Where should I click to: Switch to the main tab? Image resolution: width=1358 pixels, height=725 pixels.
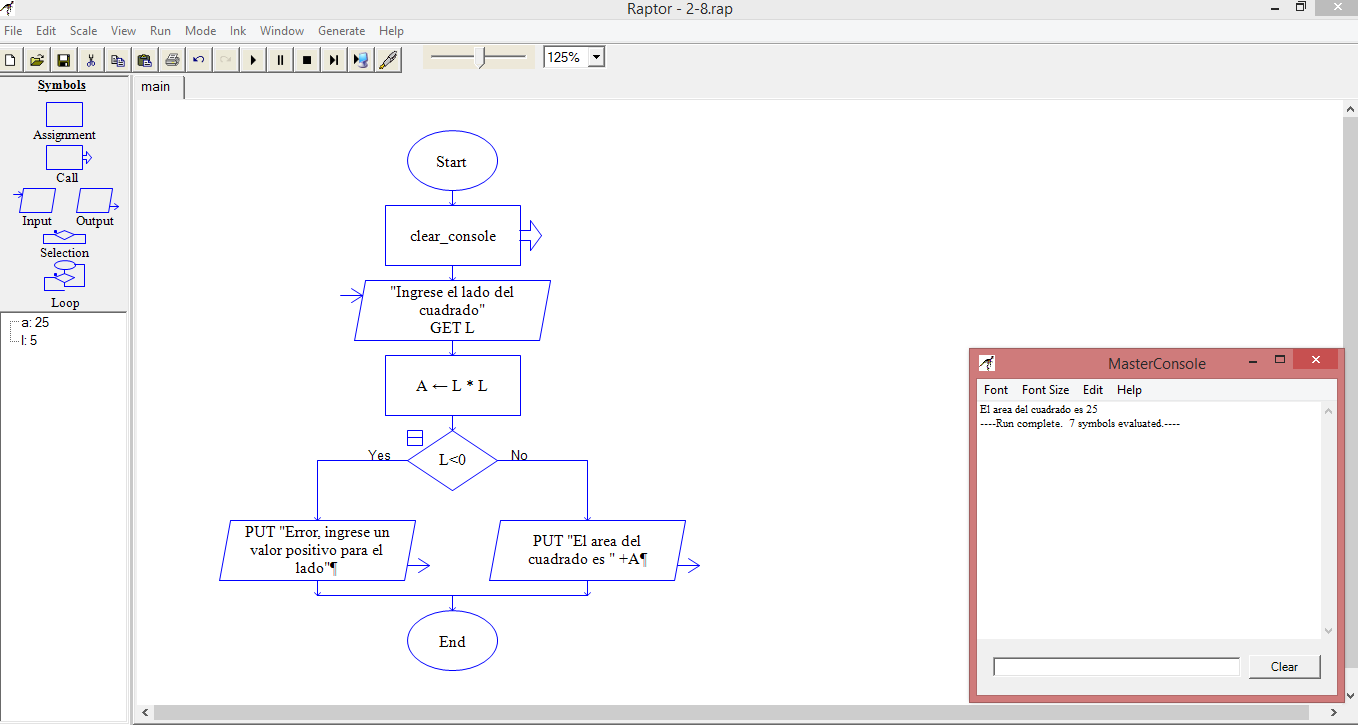tap(156, 86)
